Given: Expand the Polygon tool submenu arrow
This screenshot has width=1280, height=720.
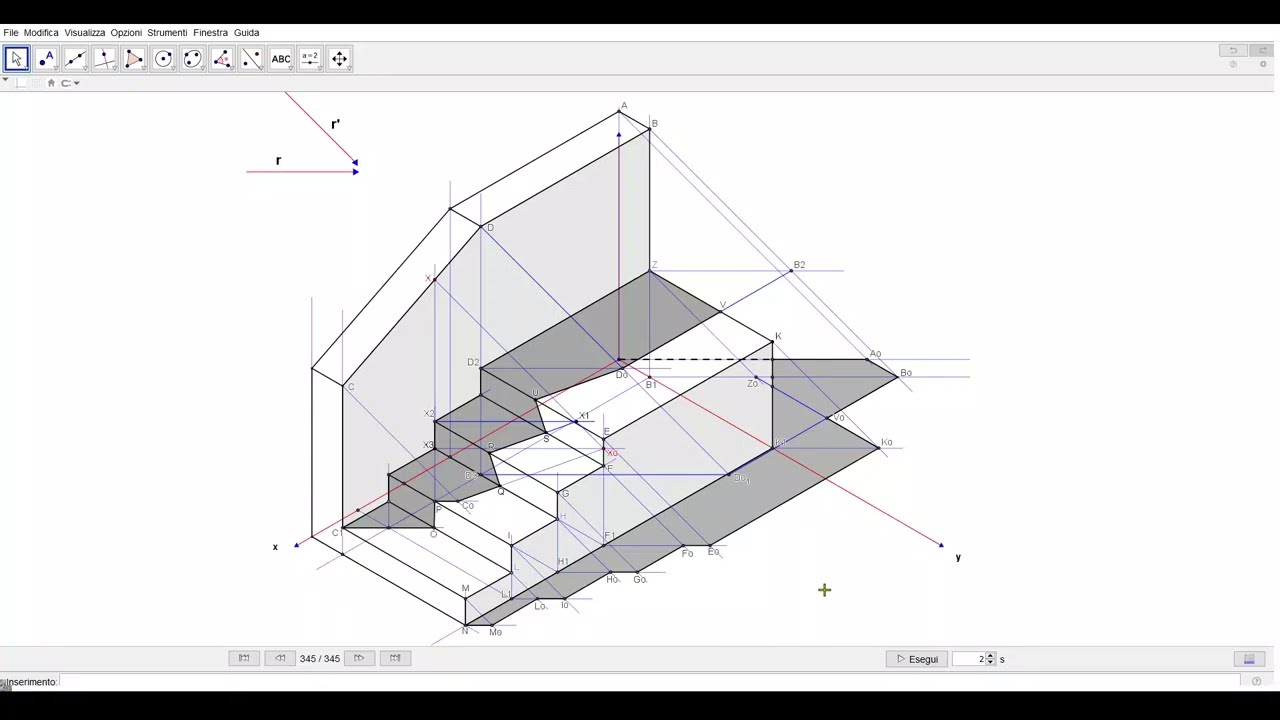Looking at the screenshot, I should tap(143, 69).
